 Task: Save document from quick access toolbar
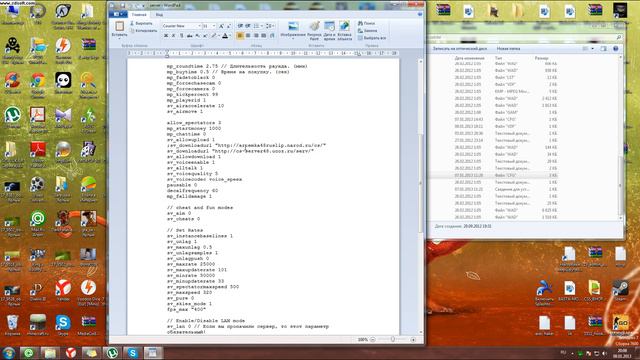[122, 5]
